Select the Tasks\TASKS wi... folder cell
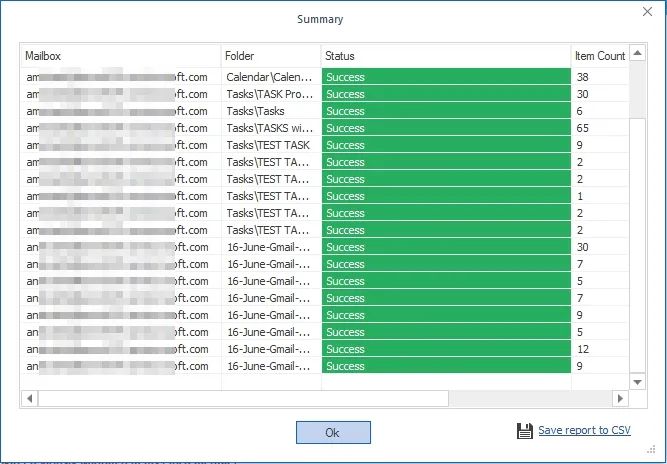 click(271, 128)
